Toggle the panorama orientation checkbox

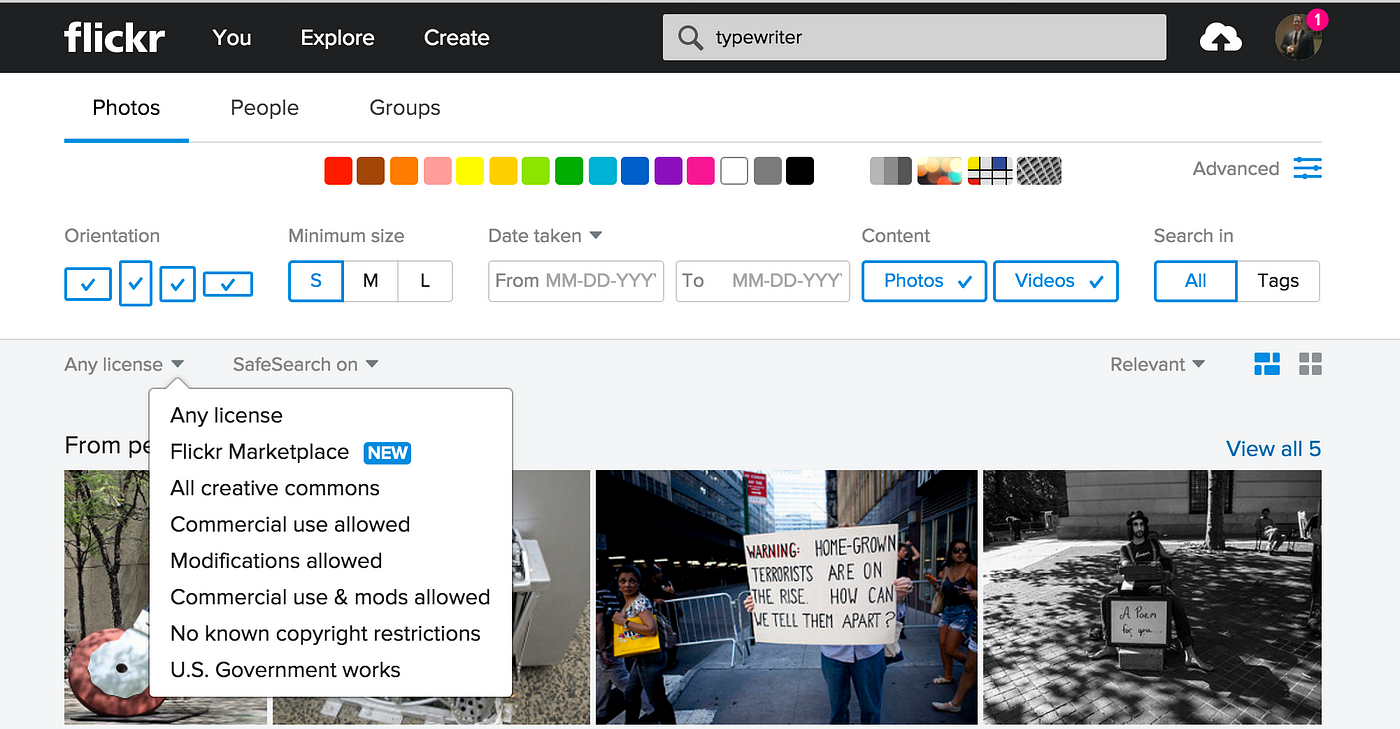228,284
